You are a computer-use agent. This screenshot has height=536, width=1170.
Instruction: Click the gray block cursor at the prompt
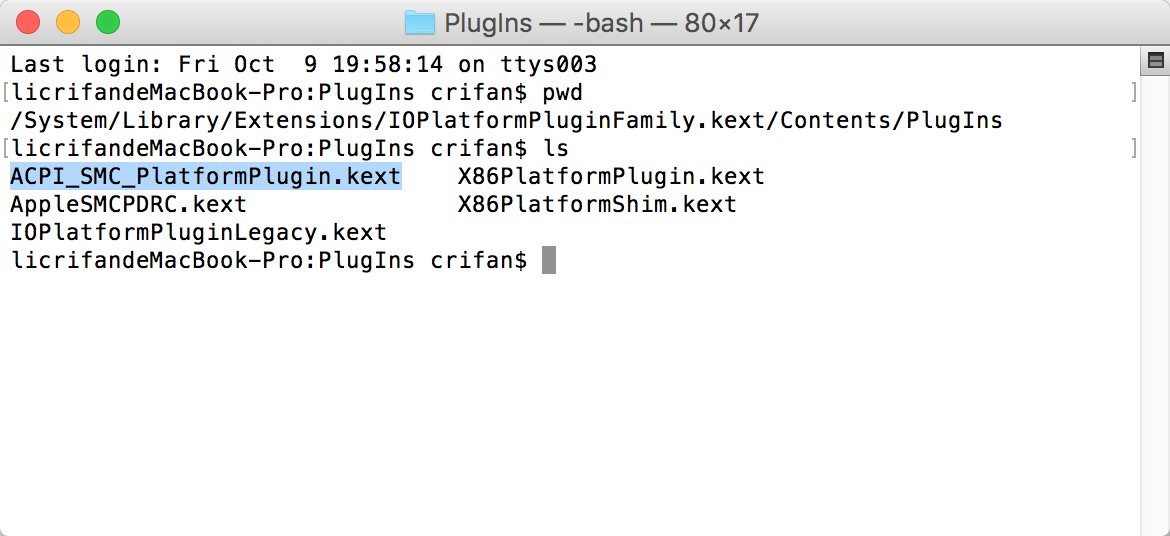click(x=548, y=261)
